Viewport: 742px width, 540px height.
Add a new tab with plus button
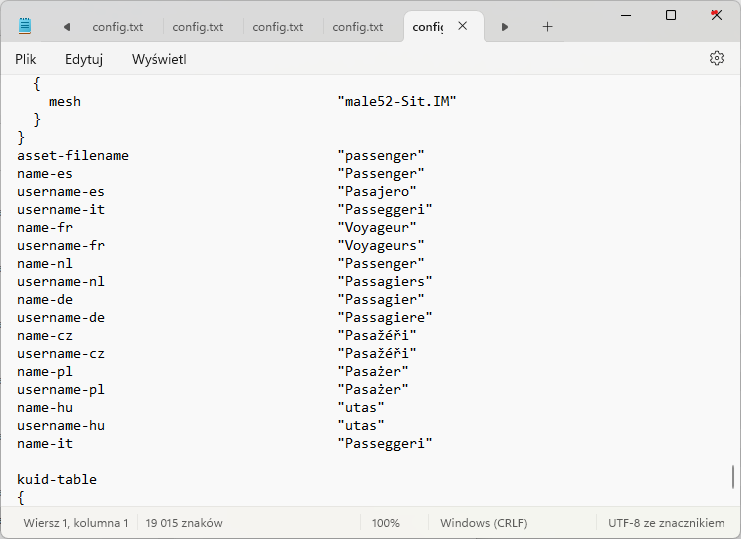[x=547, y=27]
